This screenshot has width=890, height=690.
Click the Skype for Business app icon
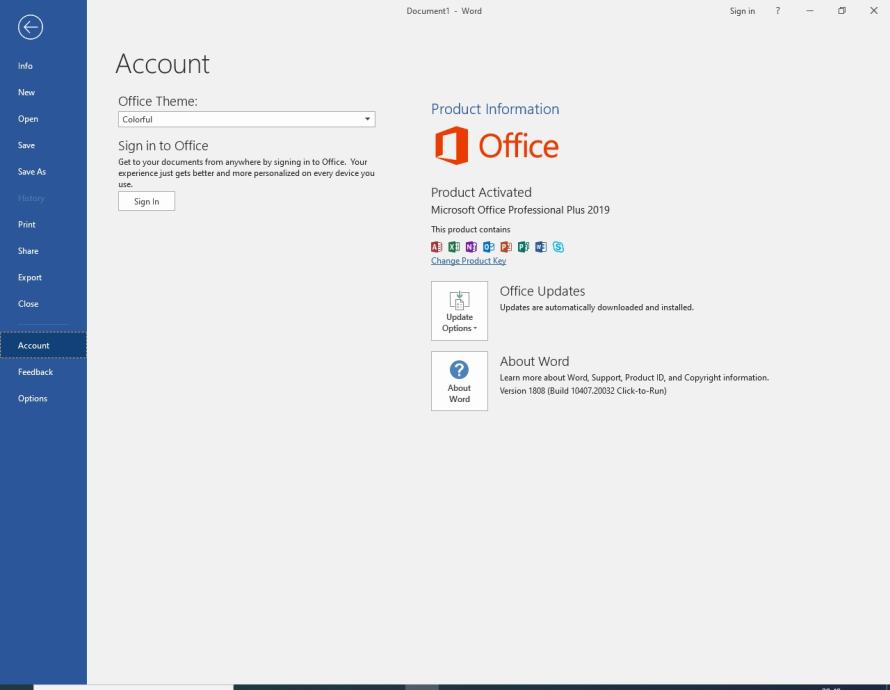coord(559,247)
